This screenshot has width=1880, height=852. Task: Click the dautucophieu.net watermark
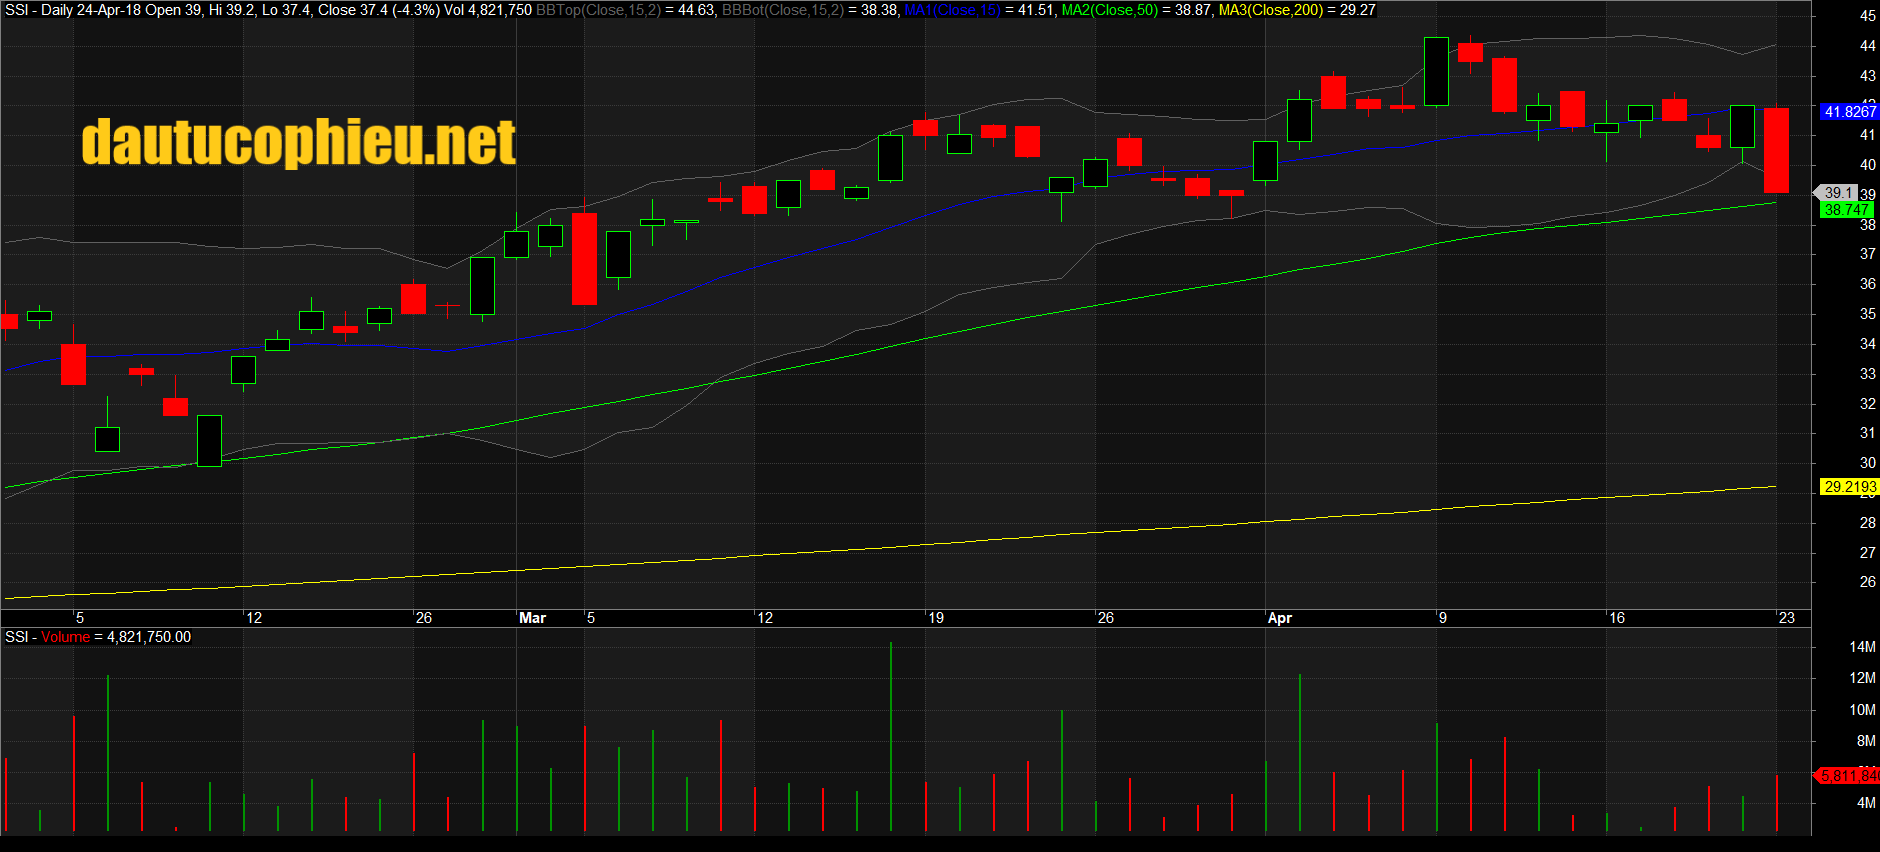pyautogui.click(x=298, y=142)
